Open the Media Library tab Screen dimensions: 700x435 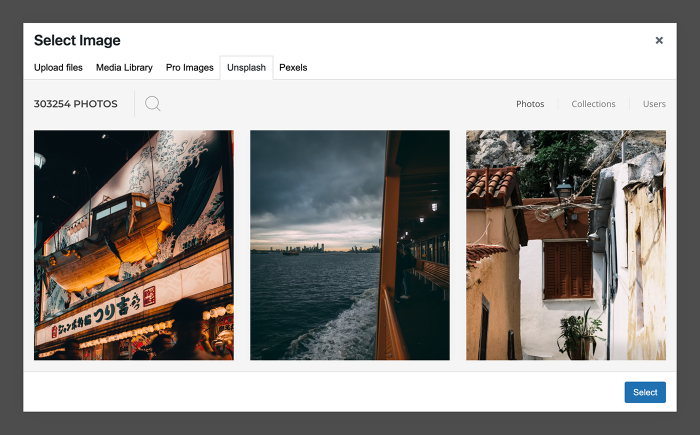coord(124,67)
